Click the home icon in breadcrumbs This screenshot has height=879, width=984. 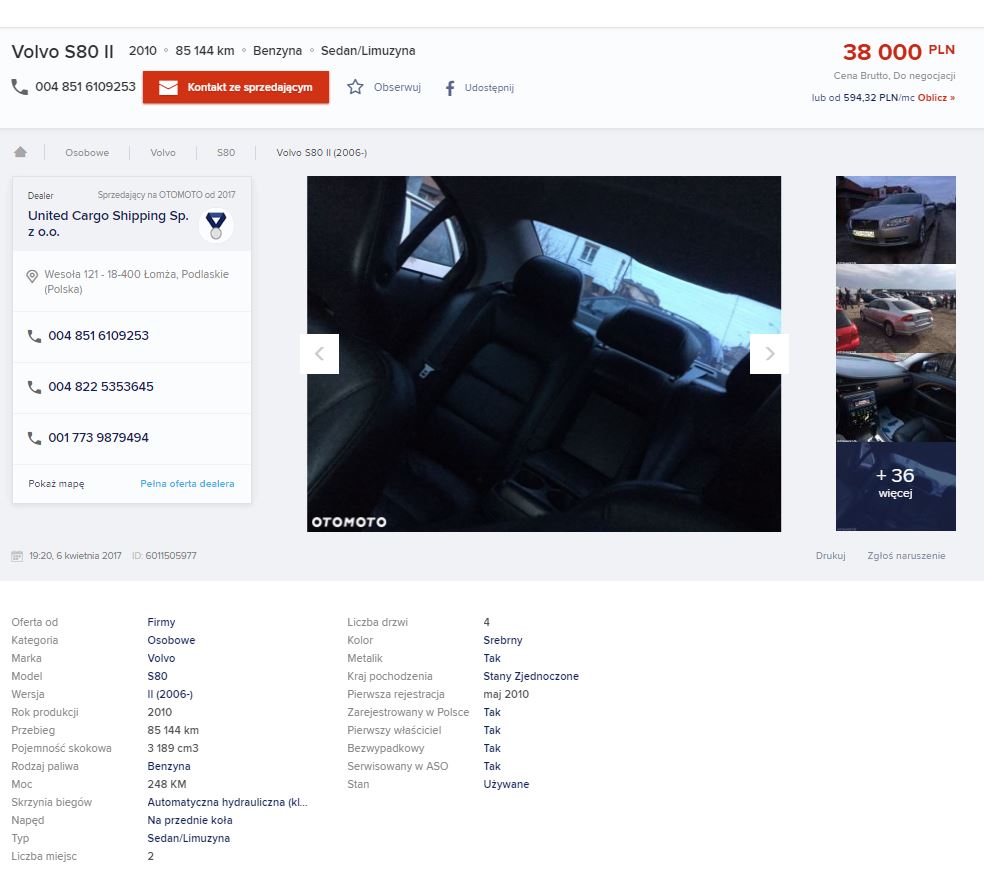click(20, 152)
